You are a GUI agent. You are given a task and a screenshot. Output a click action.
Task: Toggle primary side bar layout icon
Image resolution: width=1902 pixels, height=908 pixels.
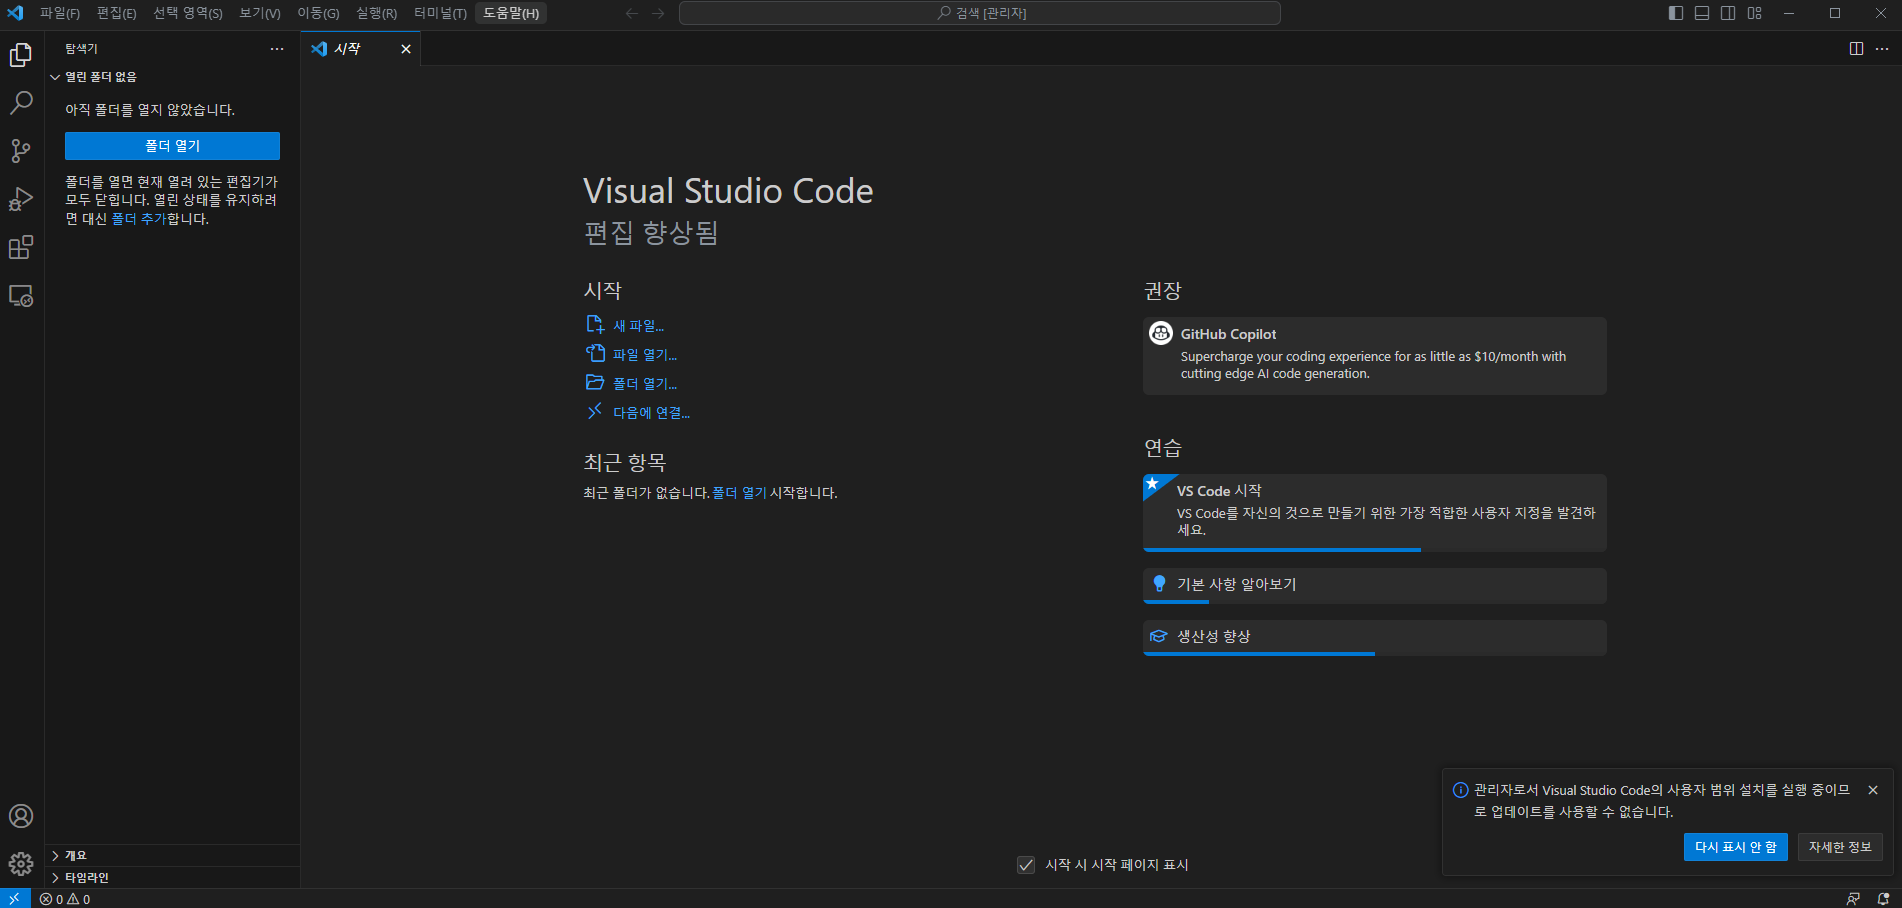tap(1676, 13)
